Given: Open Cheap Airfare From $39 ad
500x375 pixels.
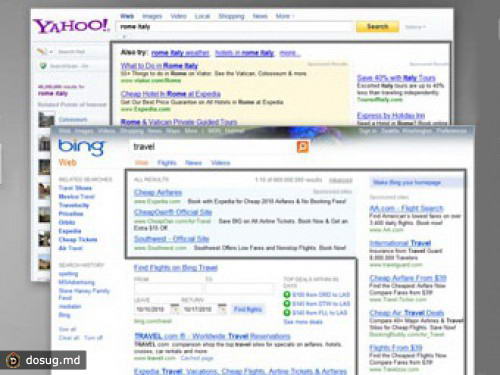Looking at the screenshot, I should pyautogui.click(x=408, y=278).
